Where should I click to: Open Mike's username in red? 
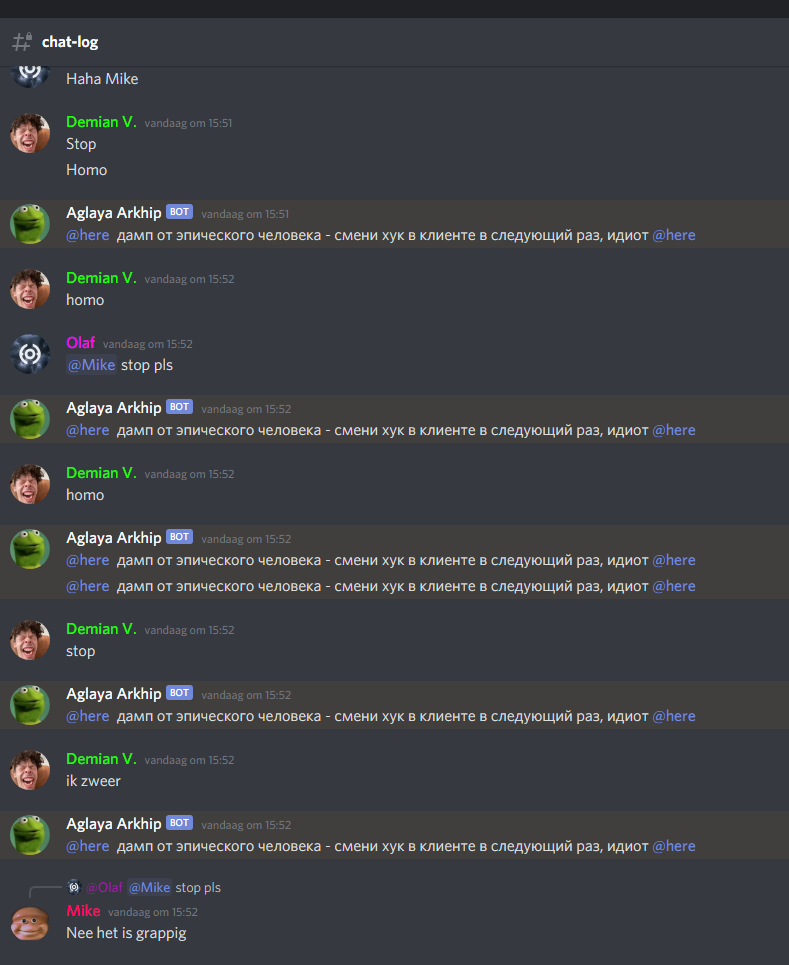click(83, 911)
